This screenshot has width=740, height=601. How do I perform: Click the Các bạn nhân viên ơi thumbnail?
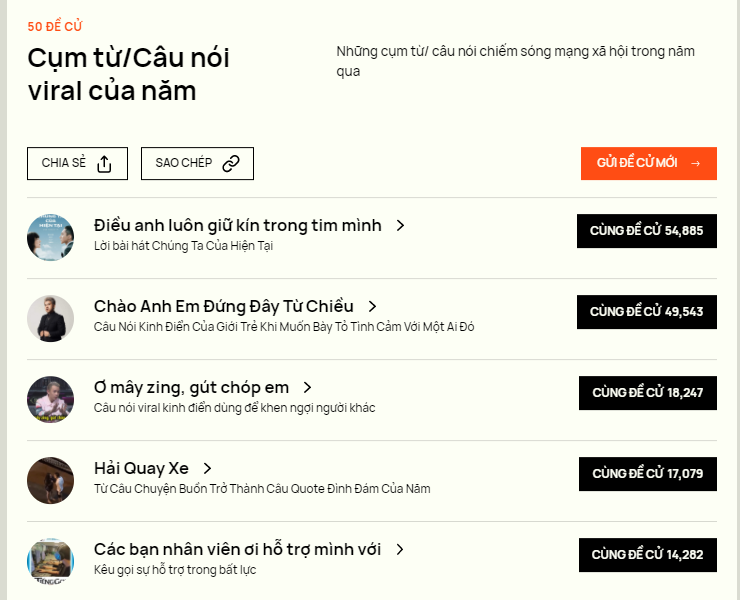coord(50,561)
